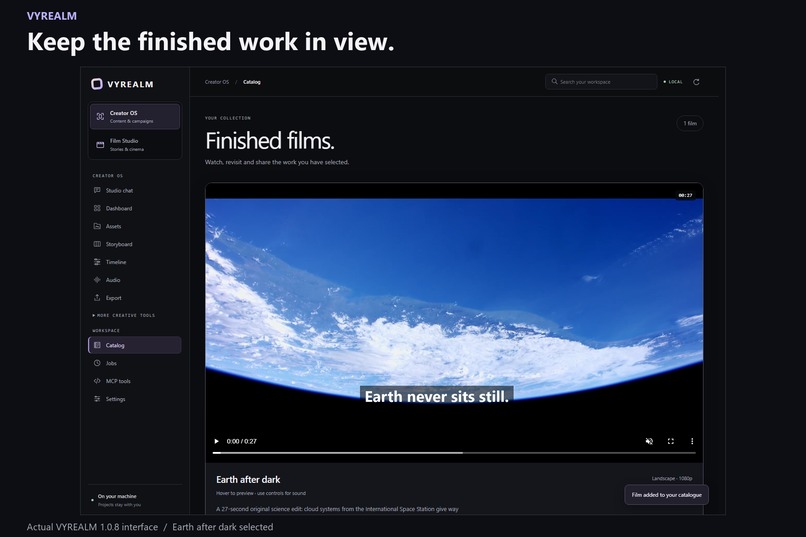
Task: Expand More Creative Tools section
Action: pyautogui.click(x=124, y=316)
